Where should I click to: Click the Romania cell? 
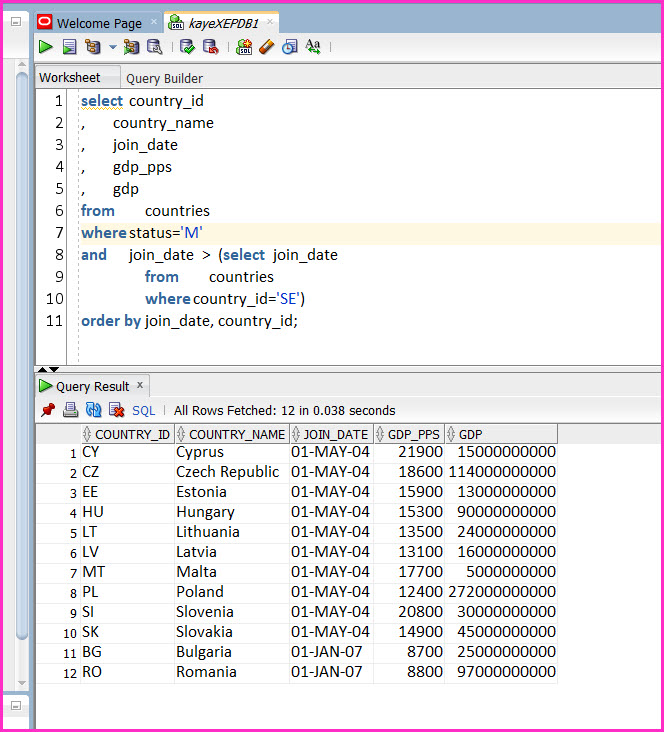tap(232, 672)
